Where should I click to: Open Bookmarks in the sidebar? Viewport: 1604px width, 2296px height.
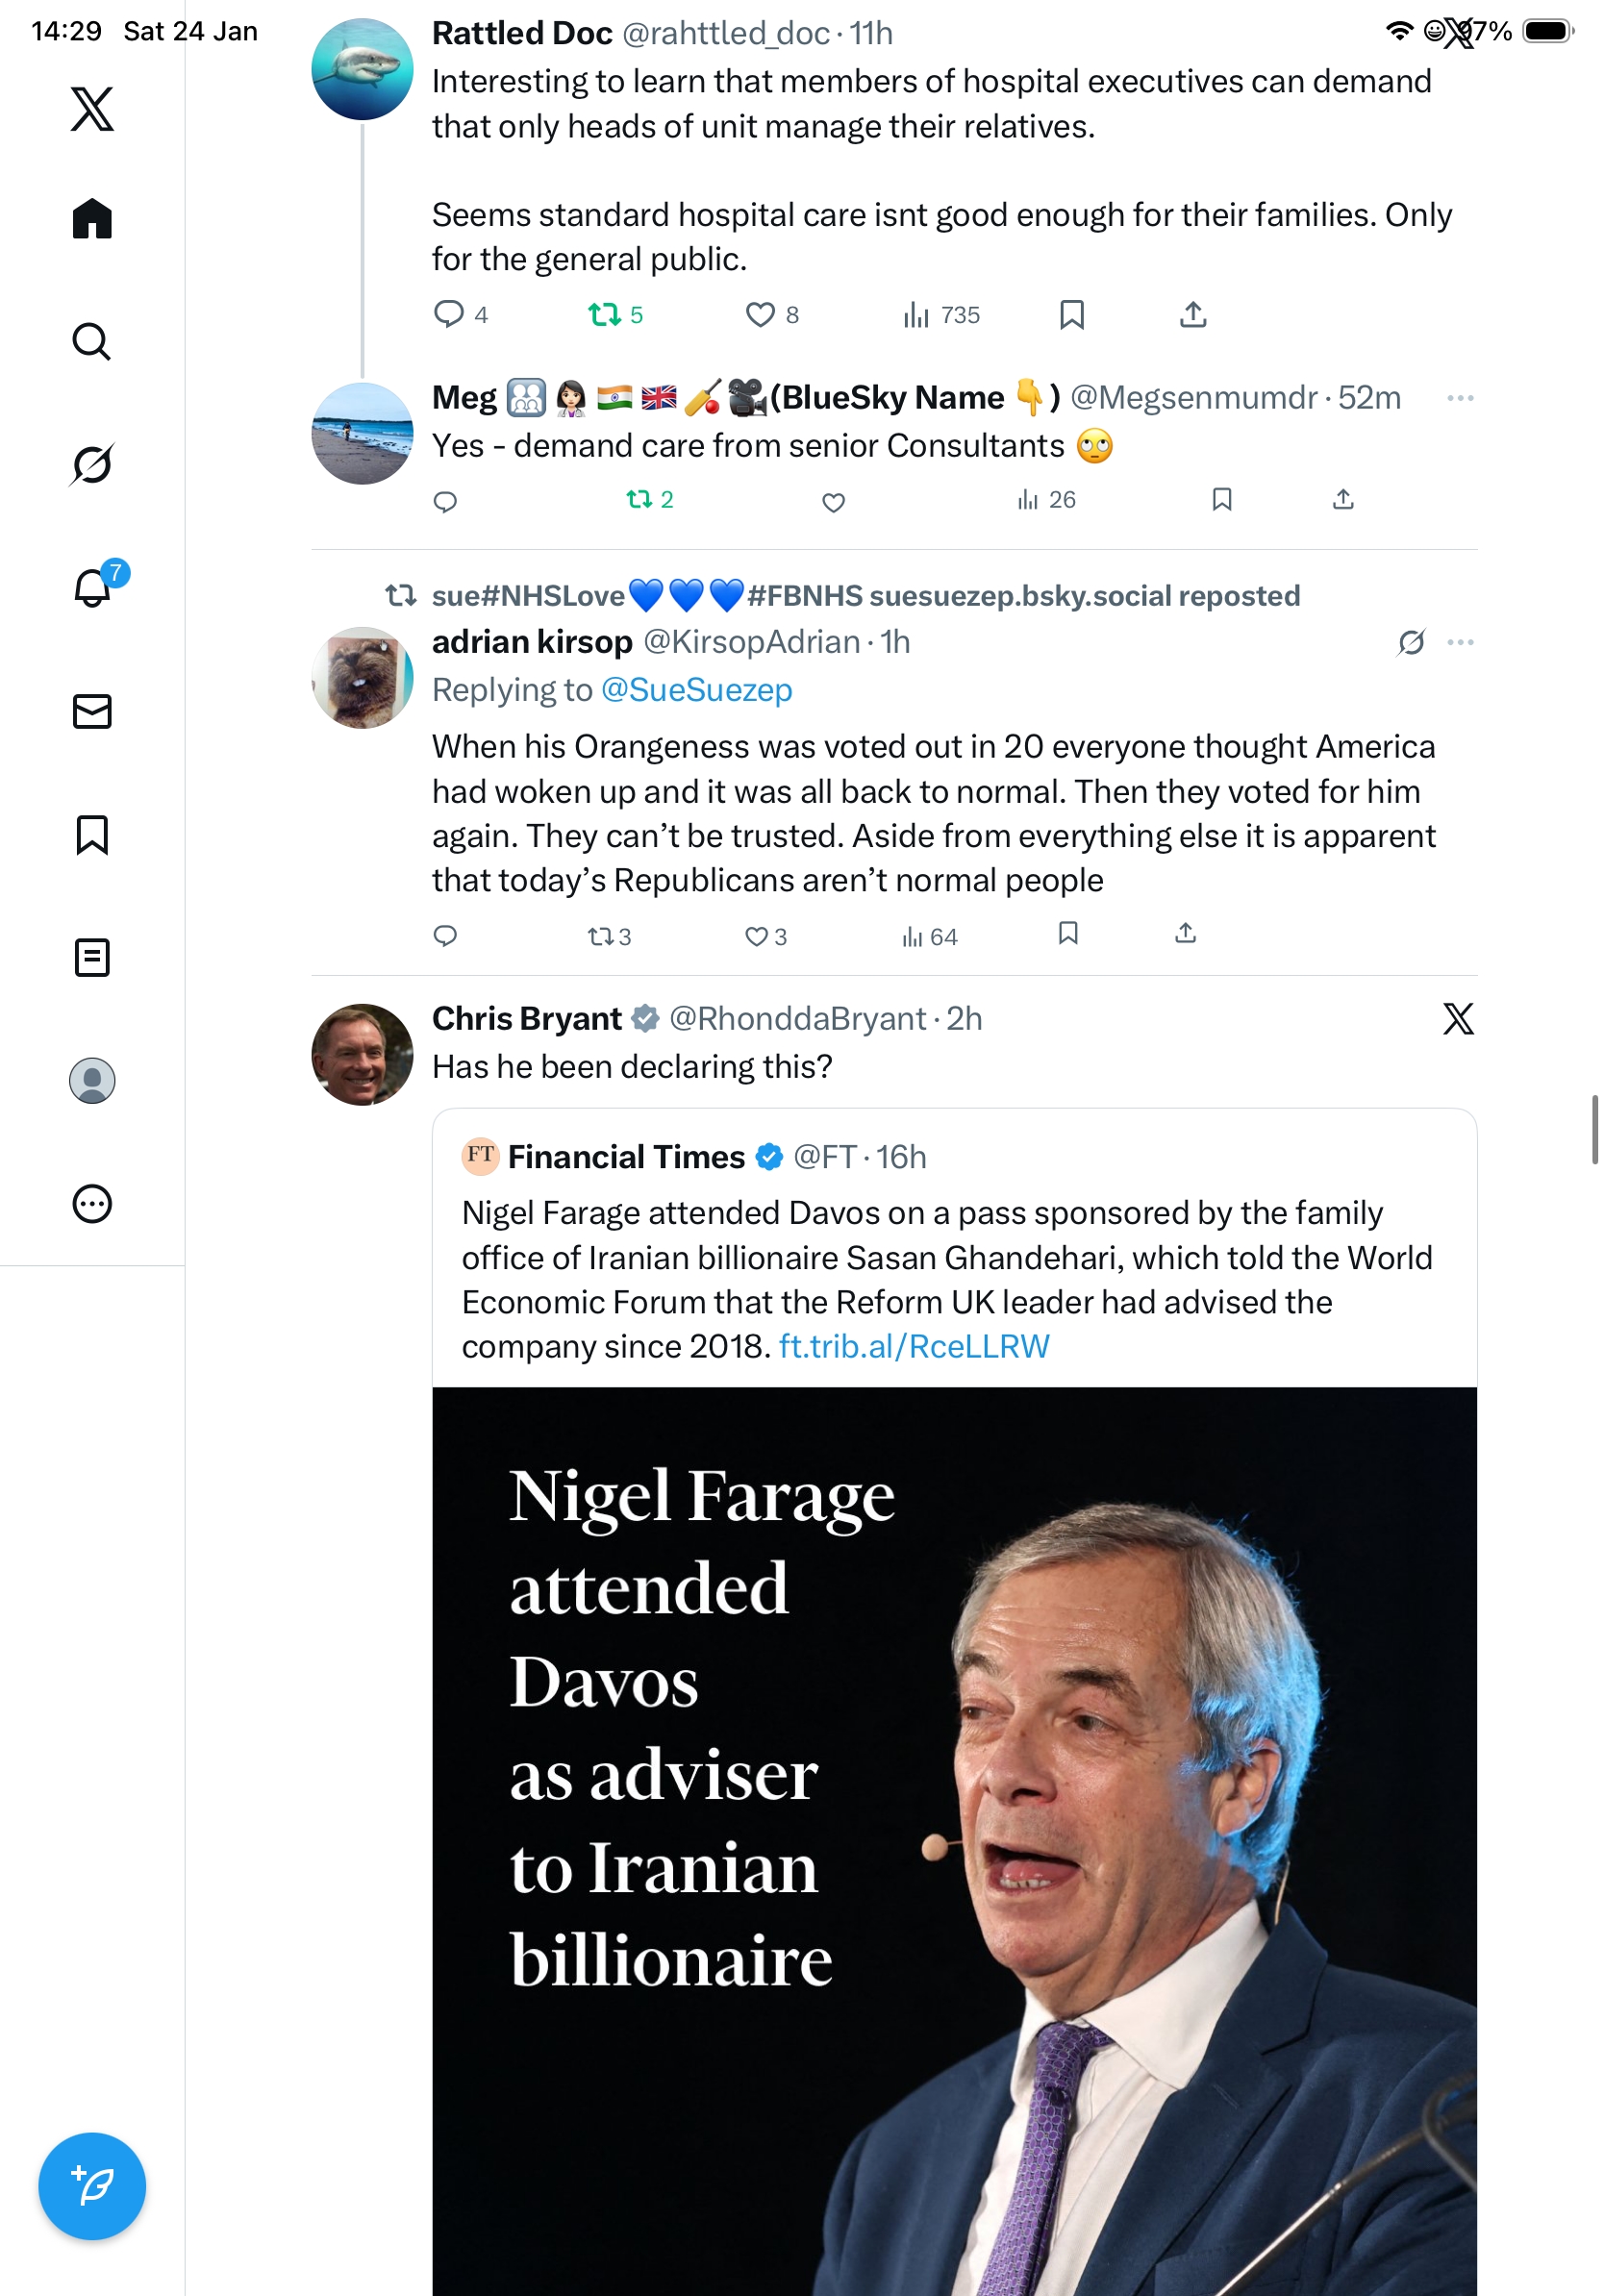[92, 834]
